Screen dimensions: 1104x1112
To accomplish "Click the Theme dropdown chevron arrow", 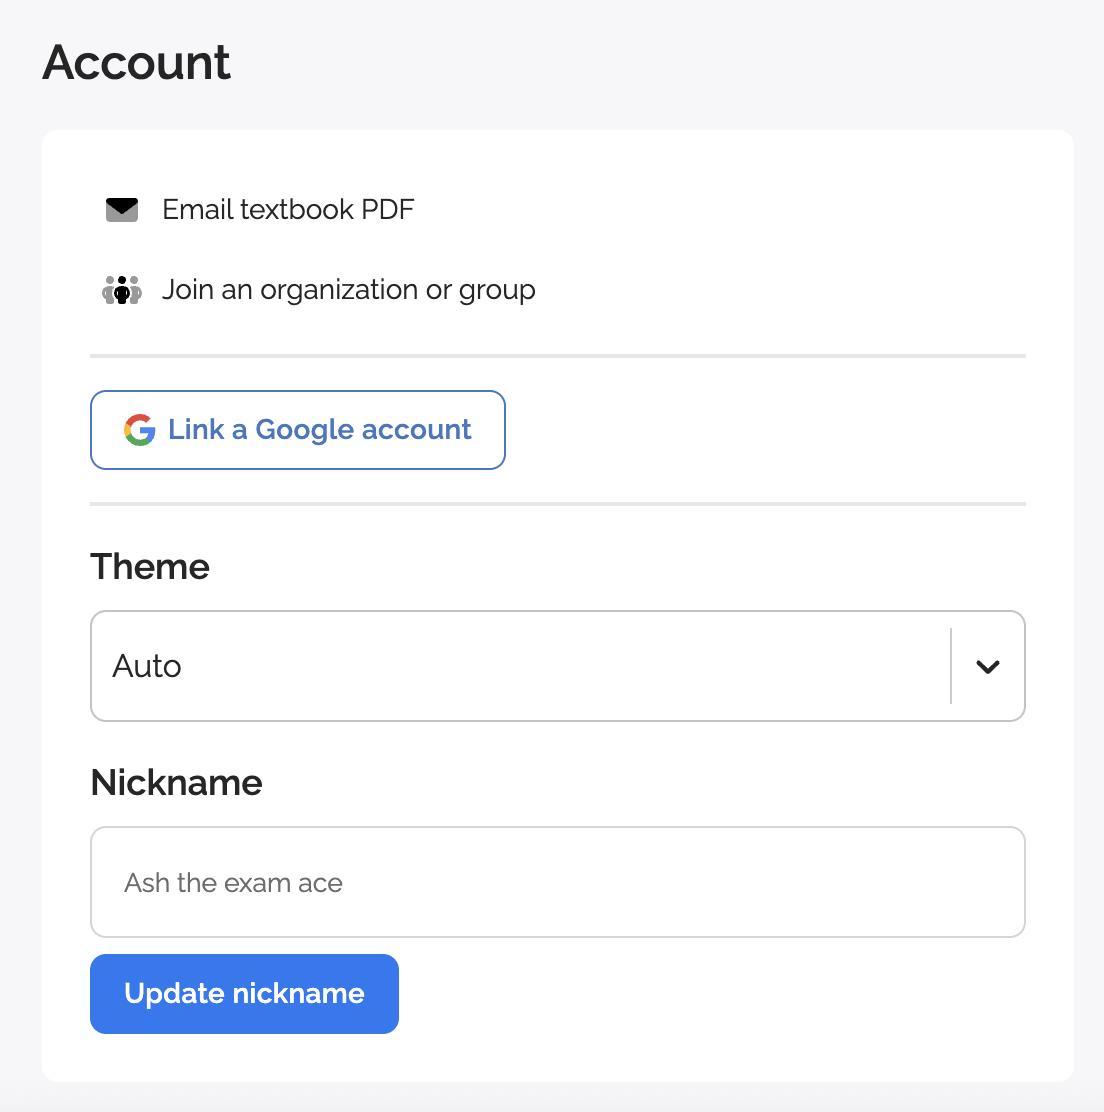I will pos(988,667).
